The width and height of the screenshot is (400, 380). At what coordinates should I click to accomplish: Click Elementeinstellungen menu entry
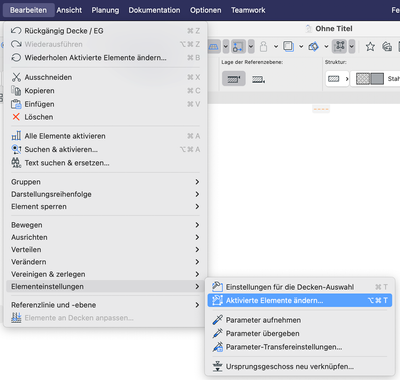coord(105,286)
